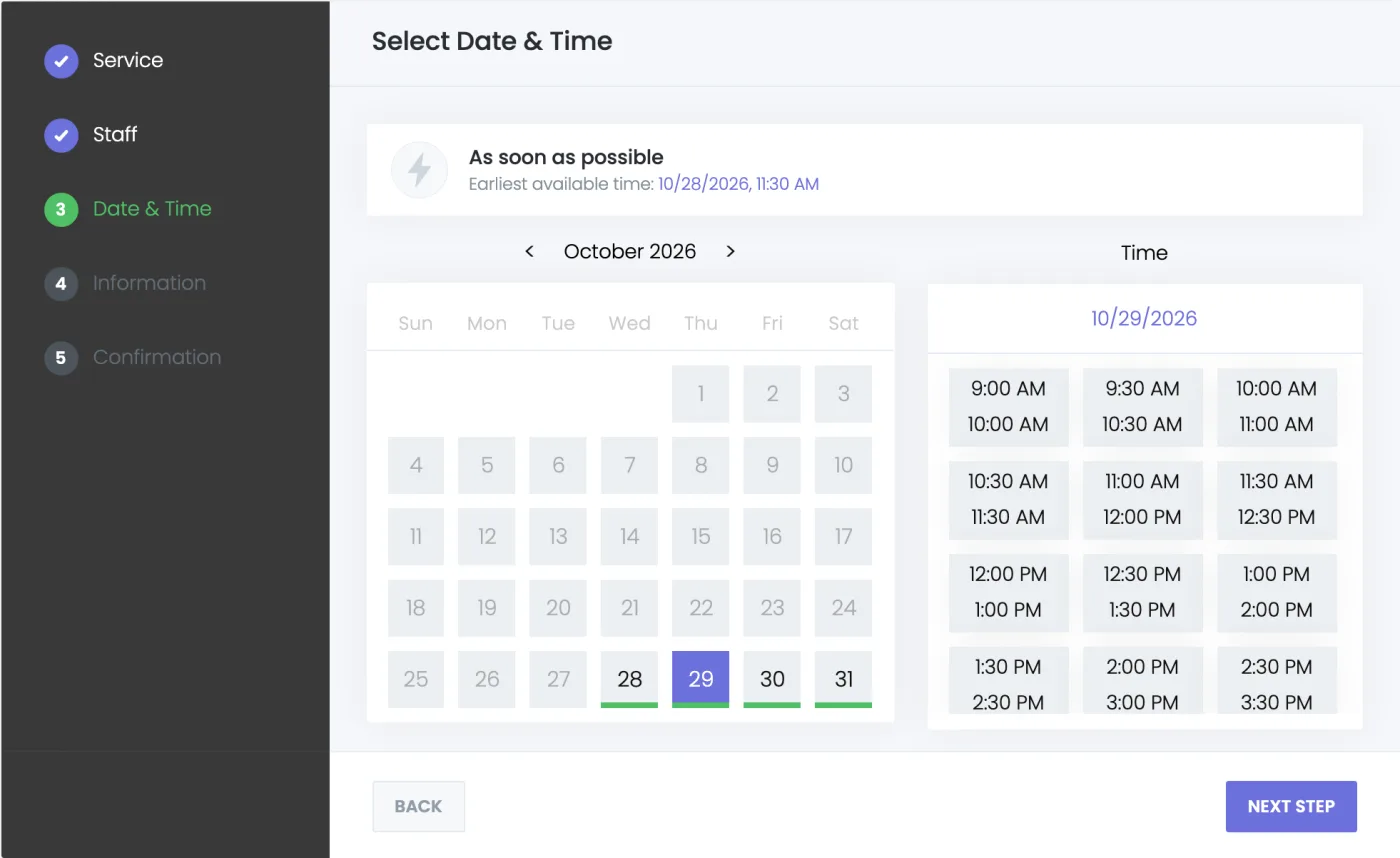1400x858 pixels.
Task: Click the 10/29/2026 date heading
Action: click(x=1144, y=318)
